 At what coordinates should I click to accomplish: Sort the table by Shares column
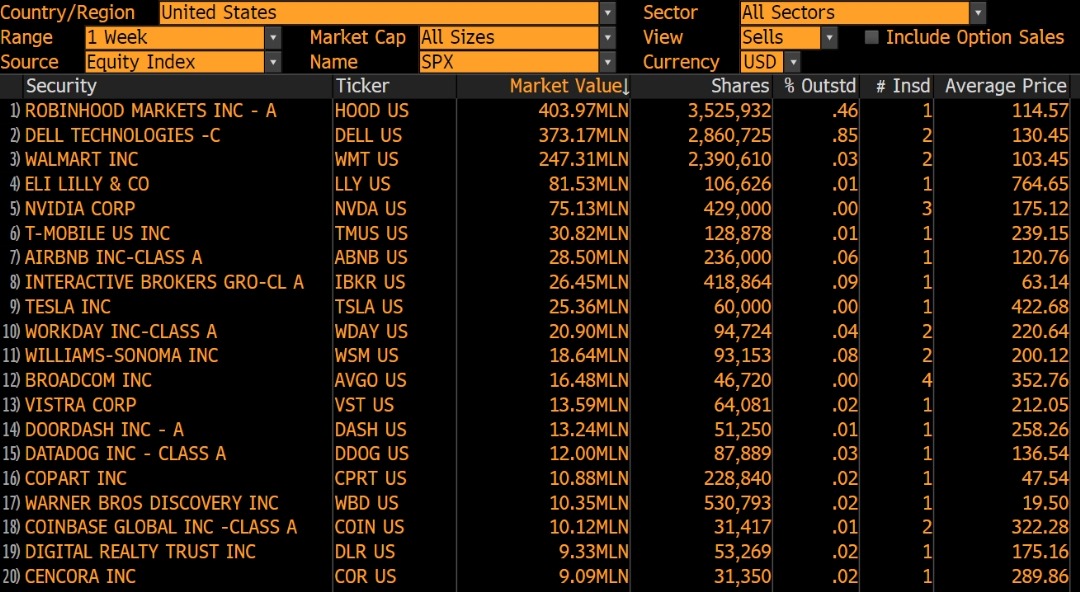point(739,86)
